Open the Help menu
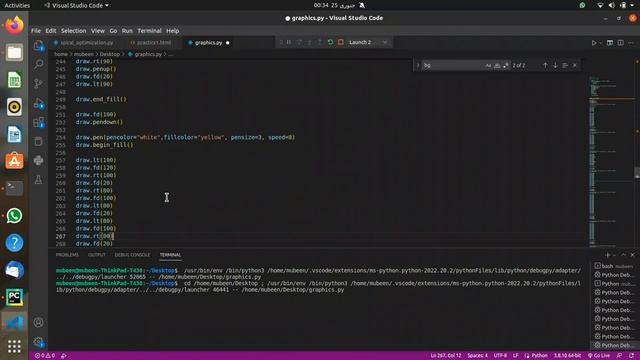This screenshot has height=360, width=640. (172, 31)
